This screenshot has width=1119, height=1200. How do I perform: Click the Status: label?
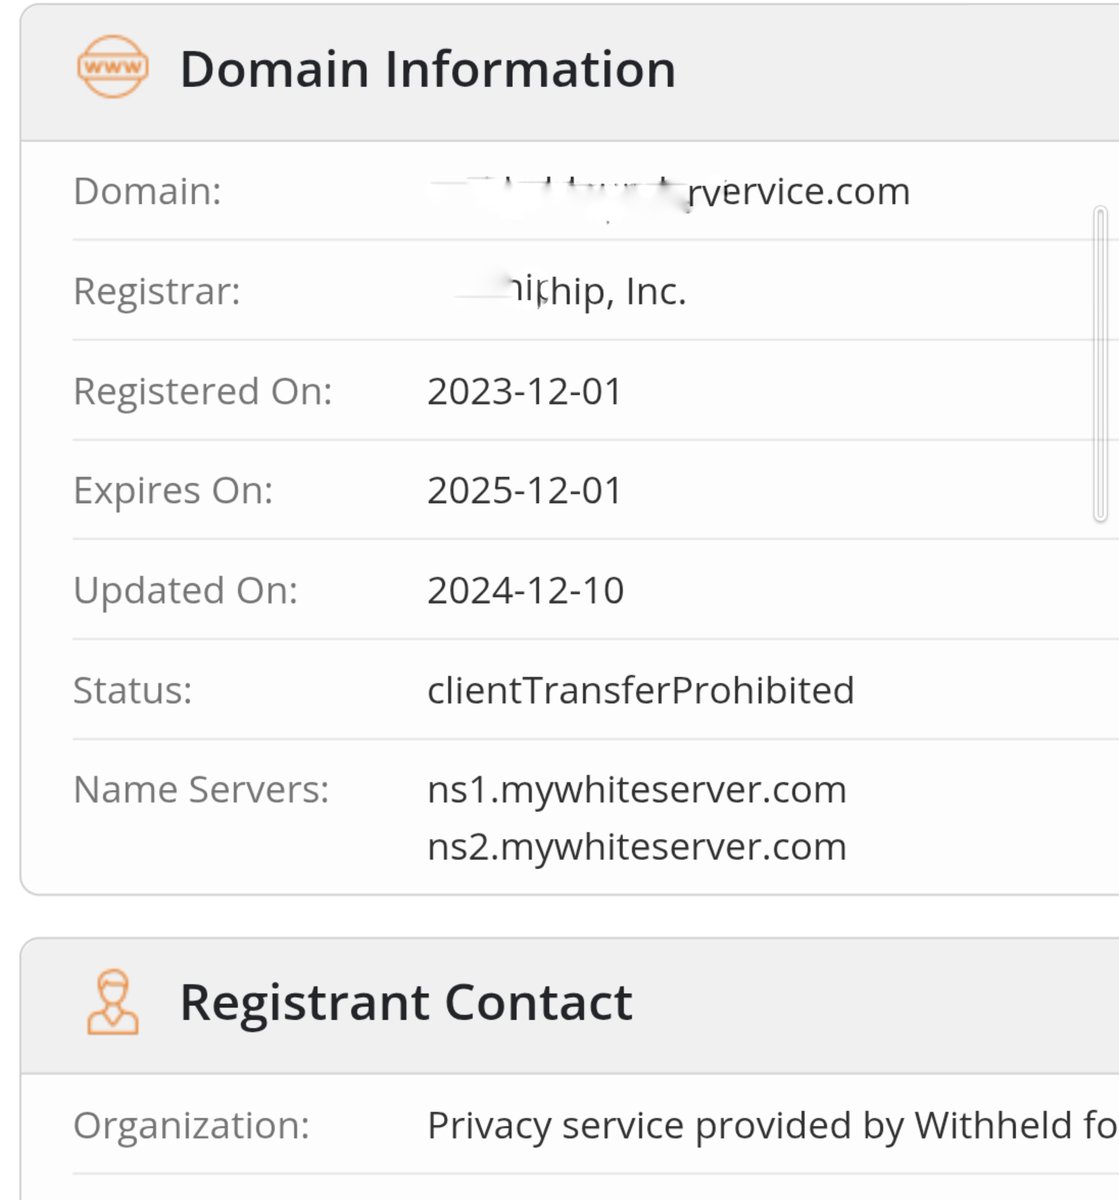click(x=133, y=690)
